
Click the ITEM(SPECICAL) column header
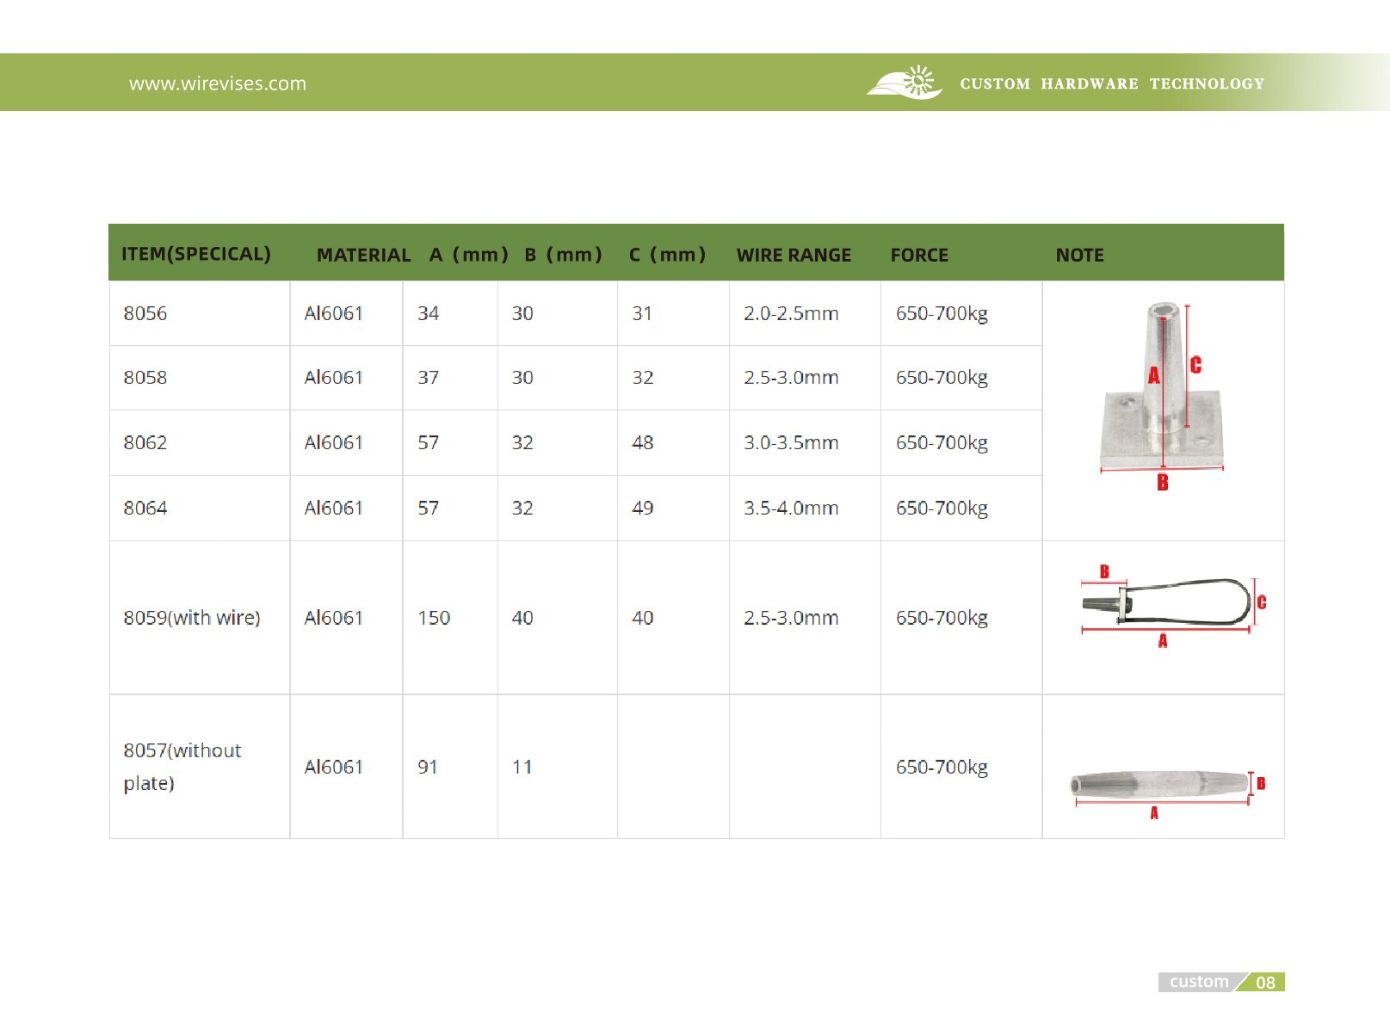tap(196, 254)
